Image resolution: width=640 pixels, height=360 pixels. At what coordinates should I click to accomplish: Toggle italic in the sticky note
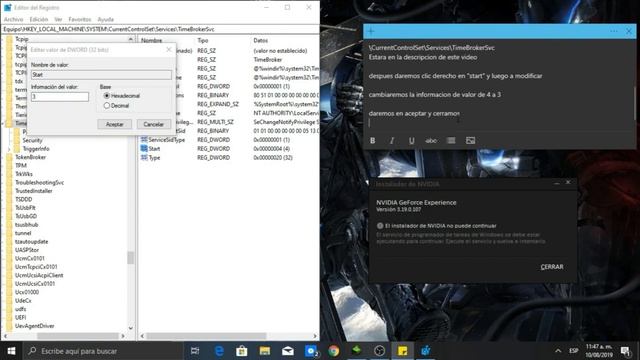coord(392,140)
